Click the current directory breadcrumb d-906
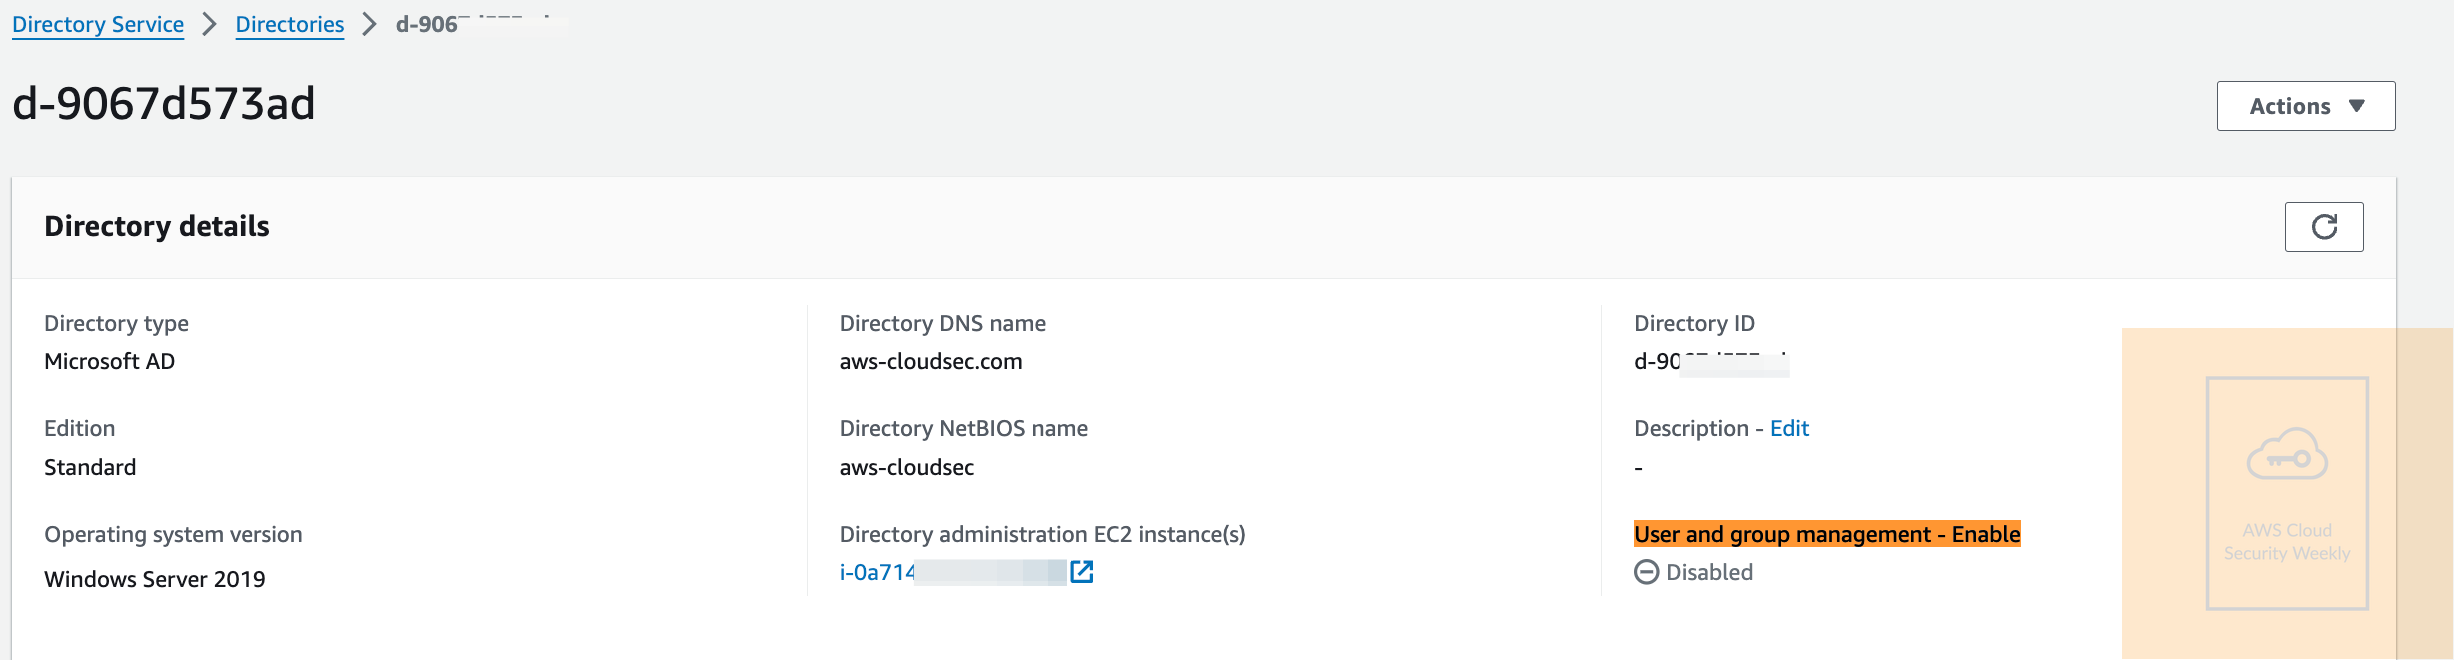The height and width of the screenshot is (660, 2454). pyautogui.click(x=481, y=24)
